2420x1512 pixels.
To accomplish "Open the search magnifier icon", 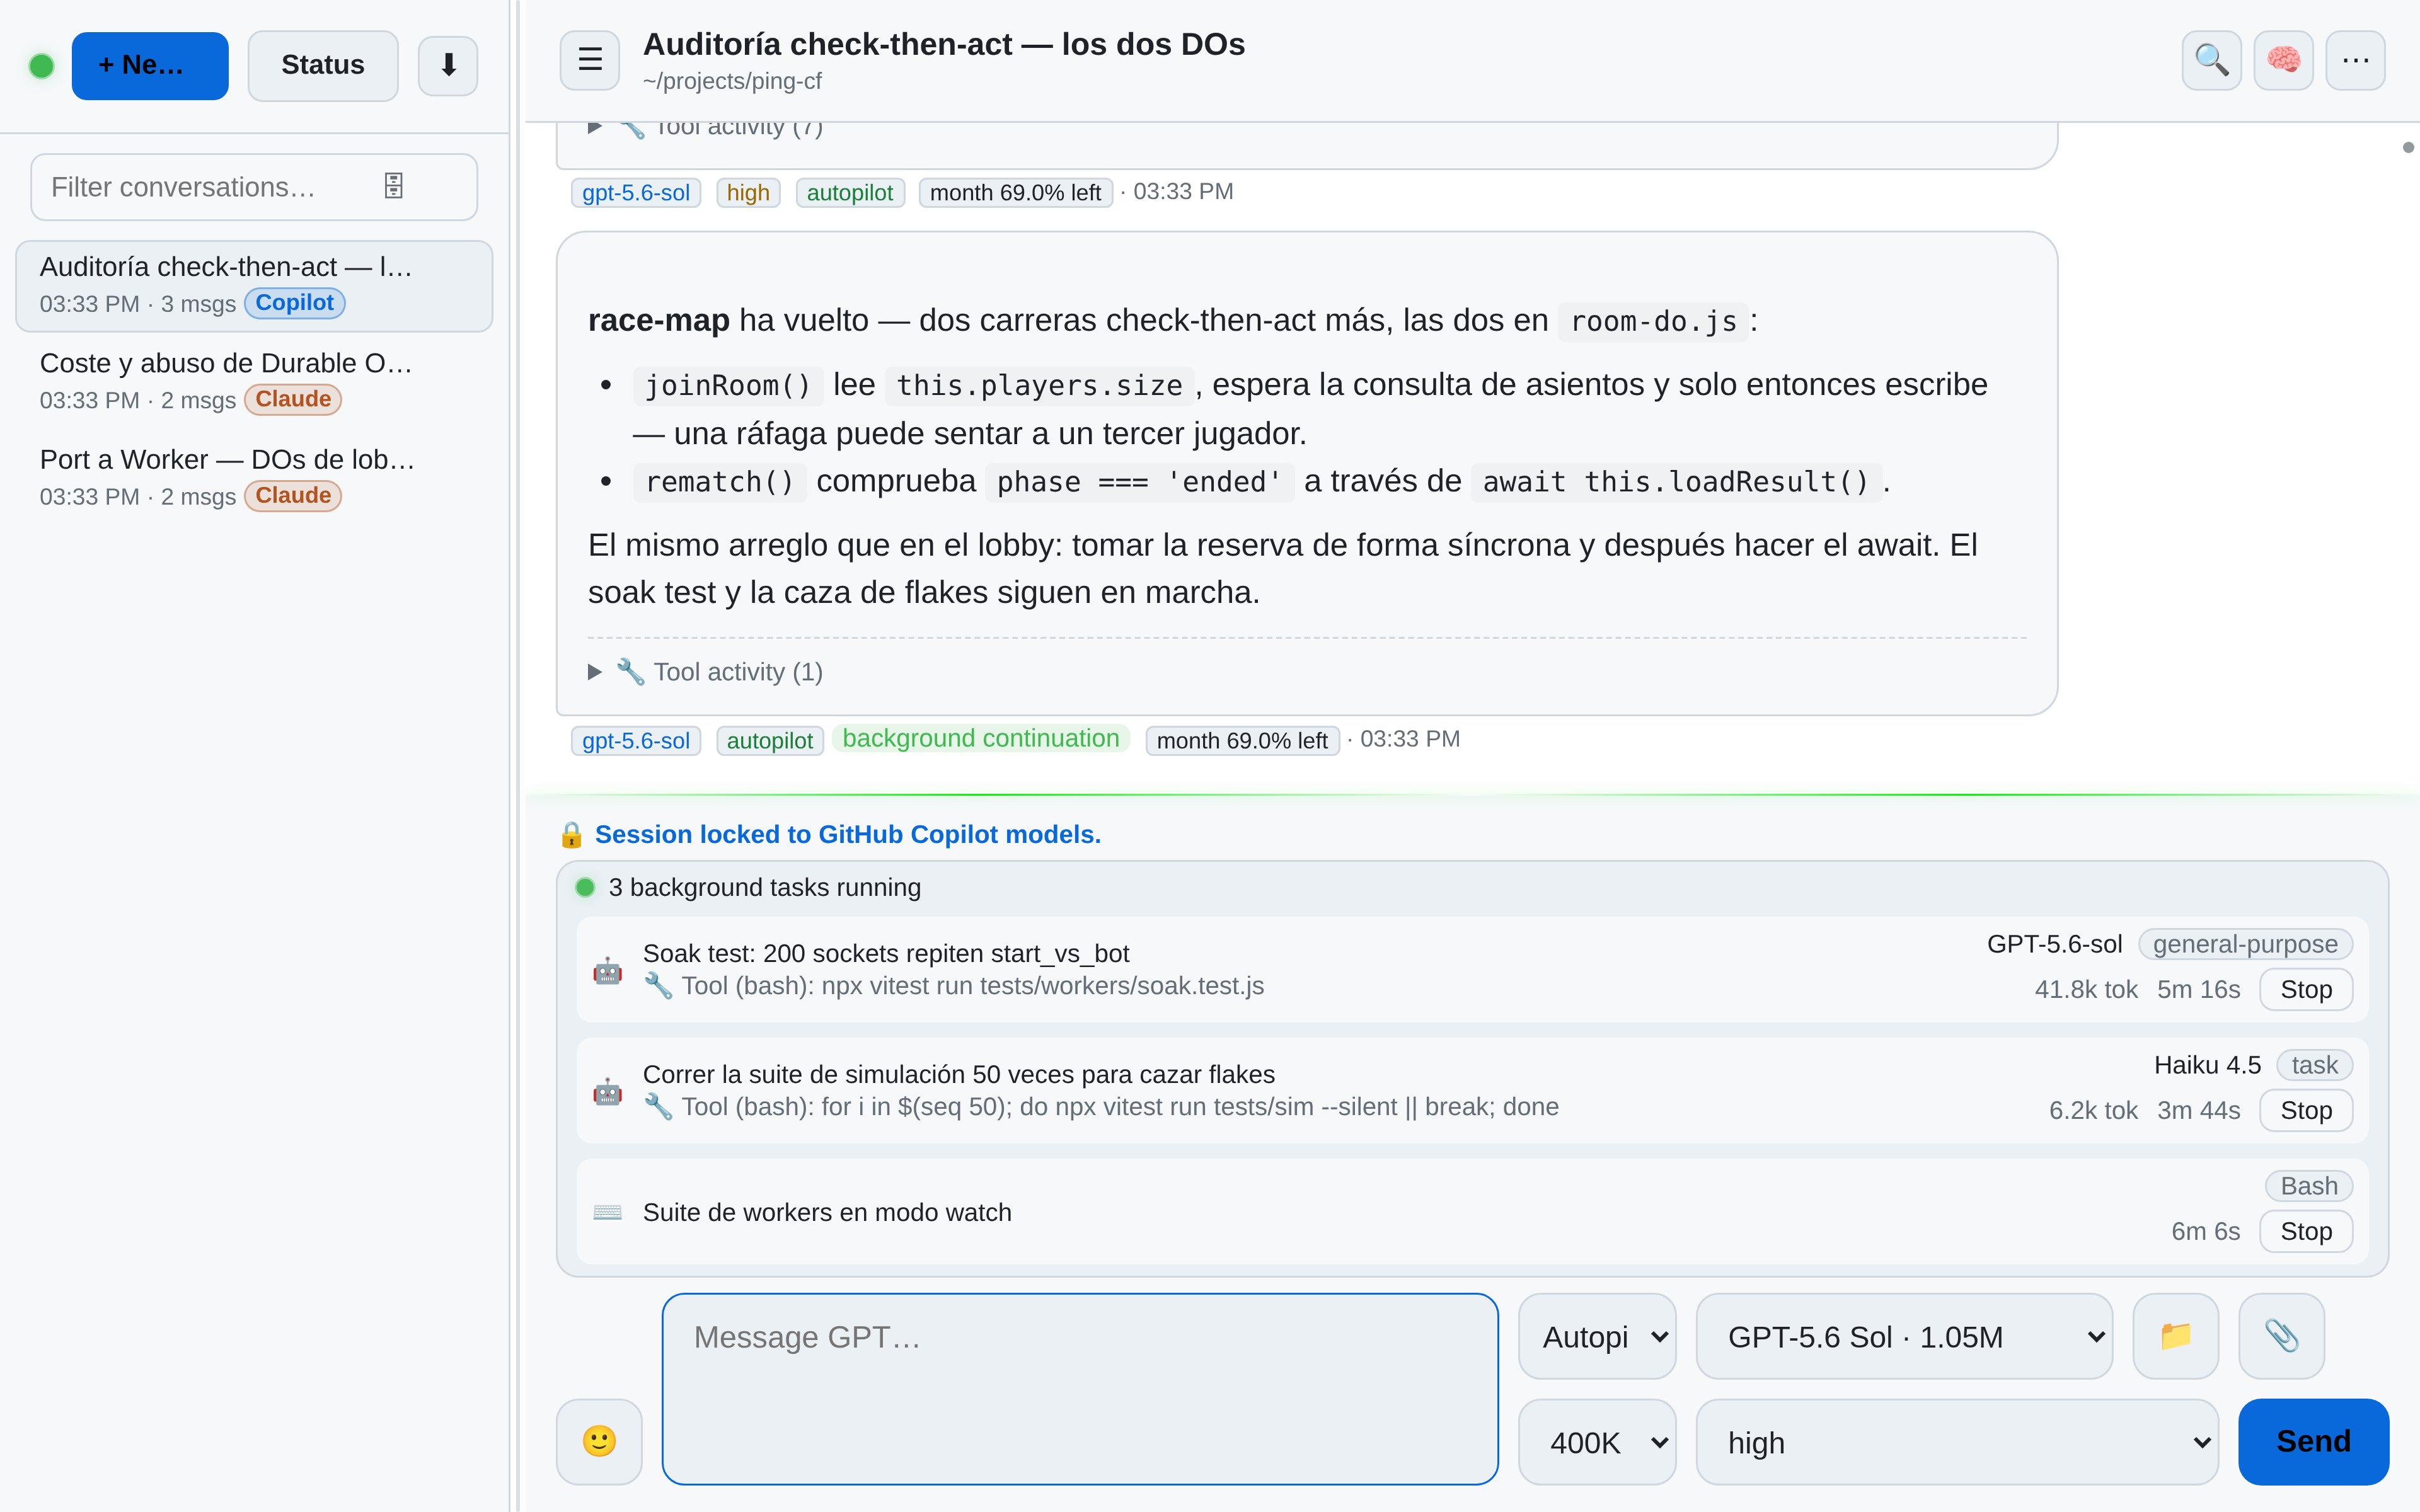I will 2211,61.
